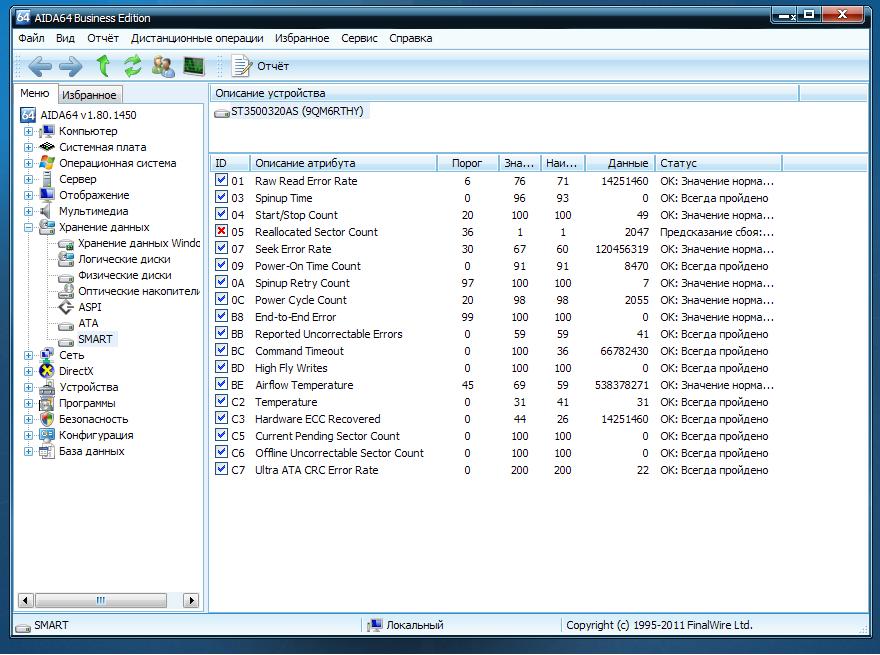Click the DirectX icon in tree

(x=46, y=371)
